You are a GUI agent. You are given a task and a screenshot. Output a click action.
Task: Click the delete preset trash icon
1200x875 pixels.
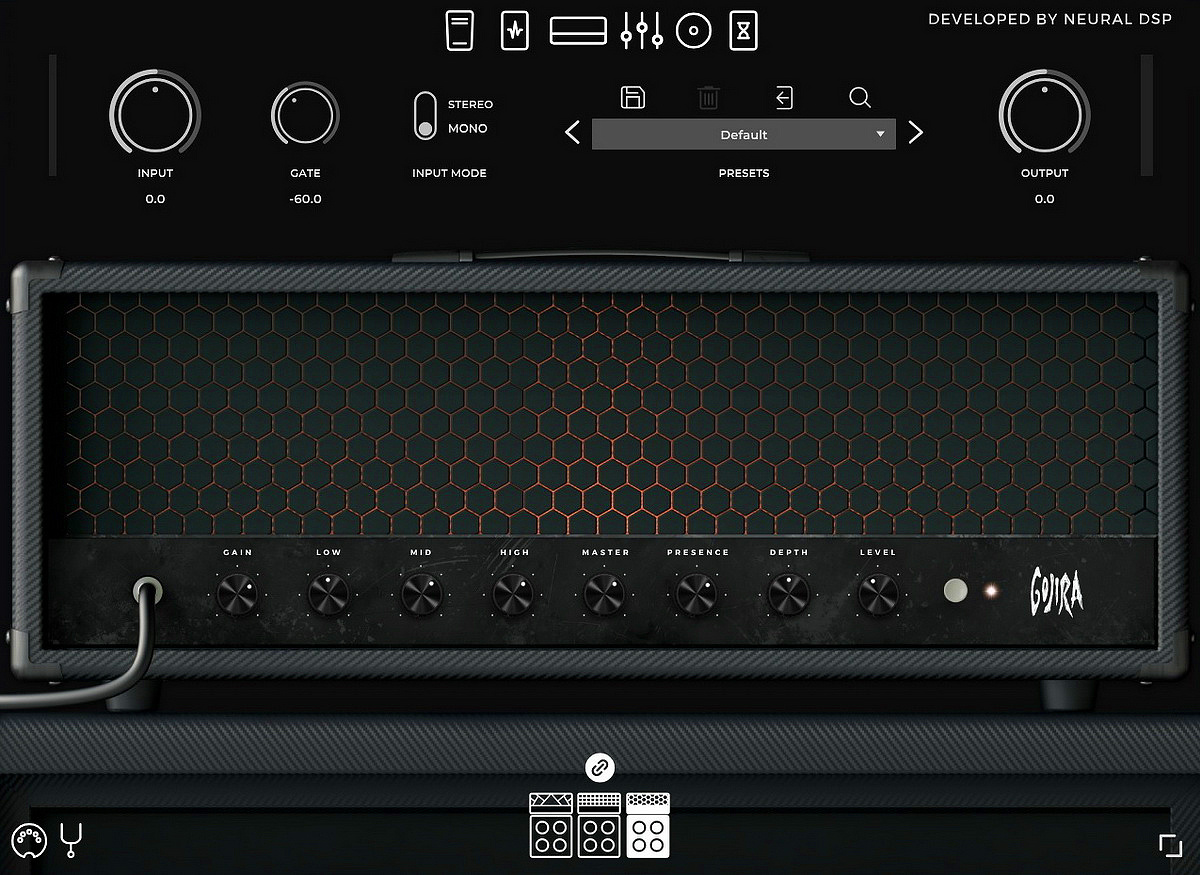708,97
